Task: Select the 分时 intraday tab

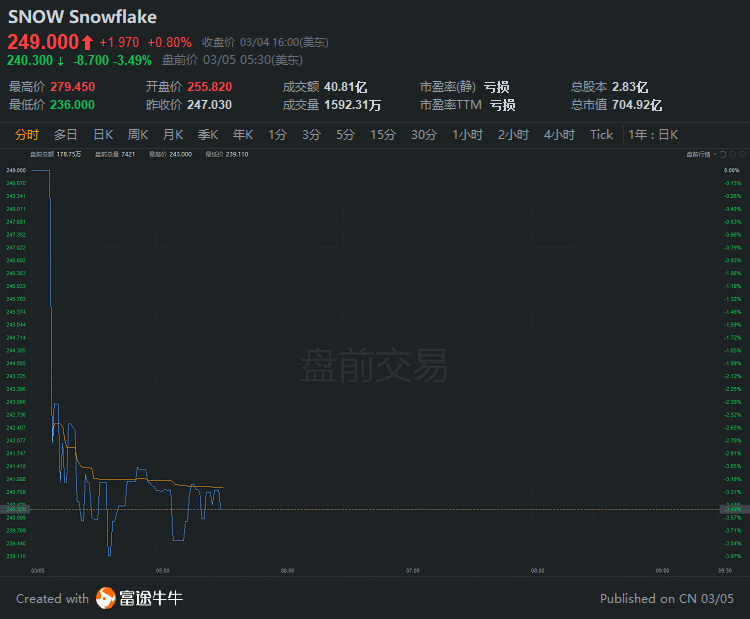Action: pyautogui.click(x=27, y=135)
